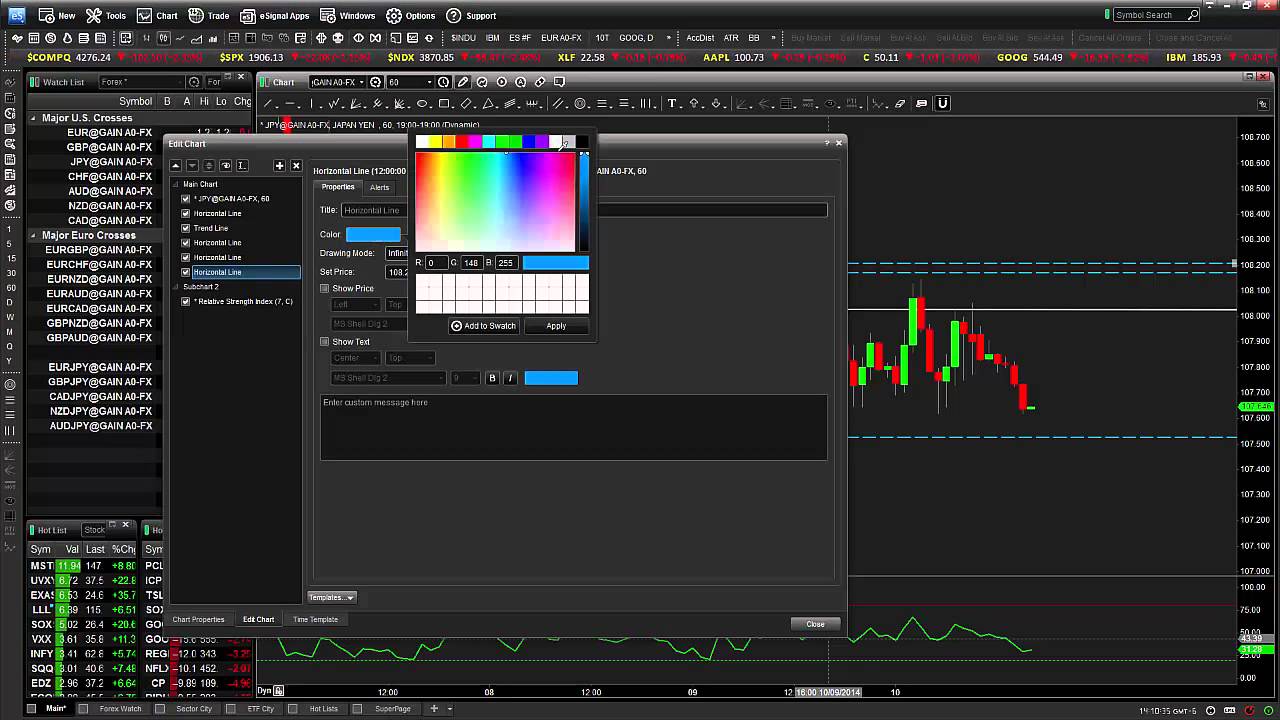Click the R value field in color picker

coord(437,263)
